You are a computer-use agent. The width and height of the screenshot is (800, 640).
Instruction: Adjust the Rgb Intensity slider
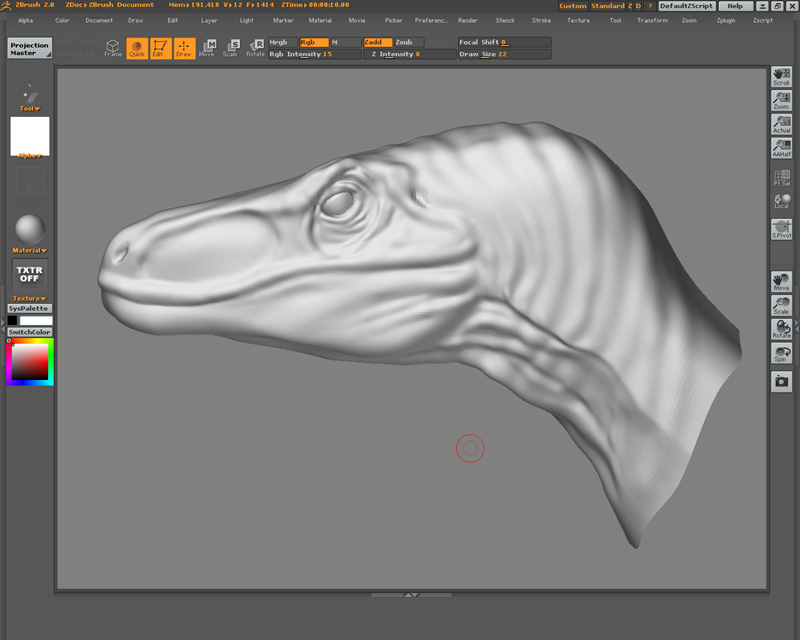click(315, 54)
